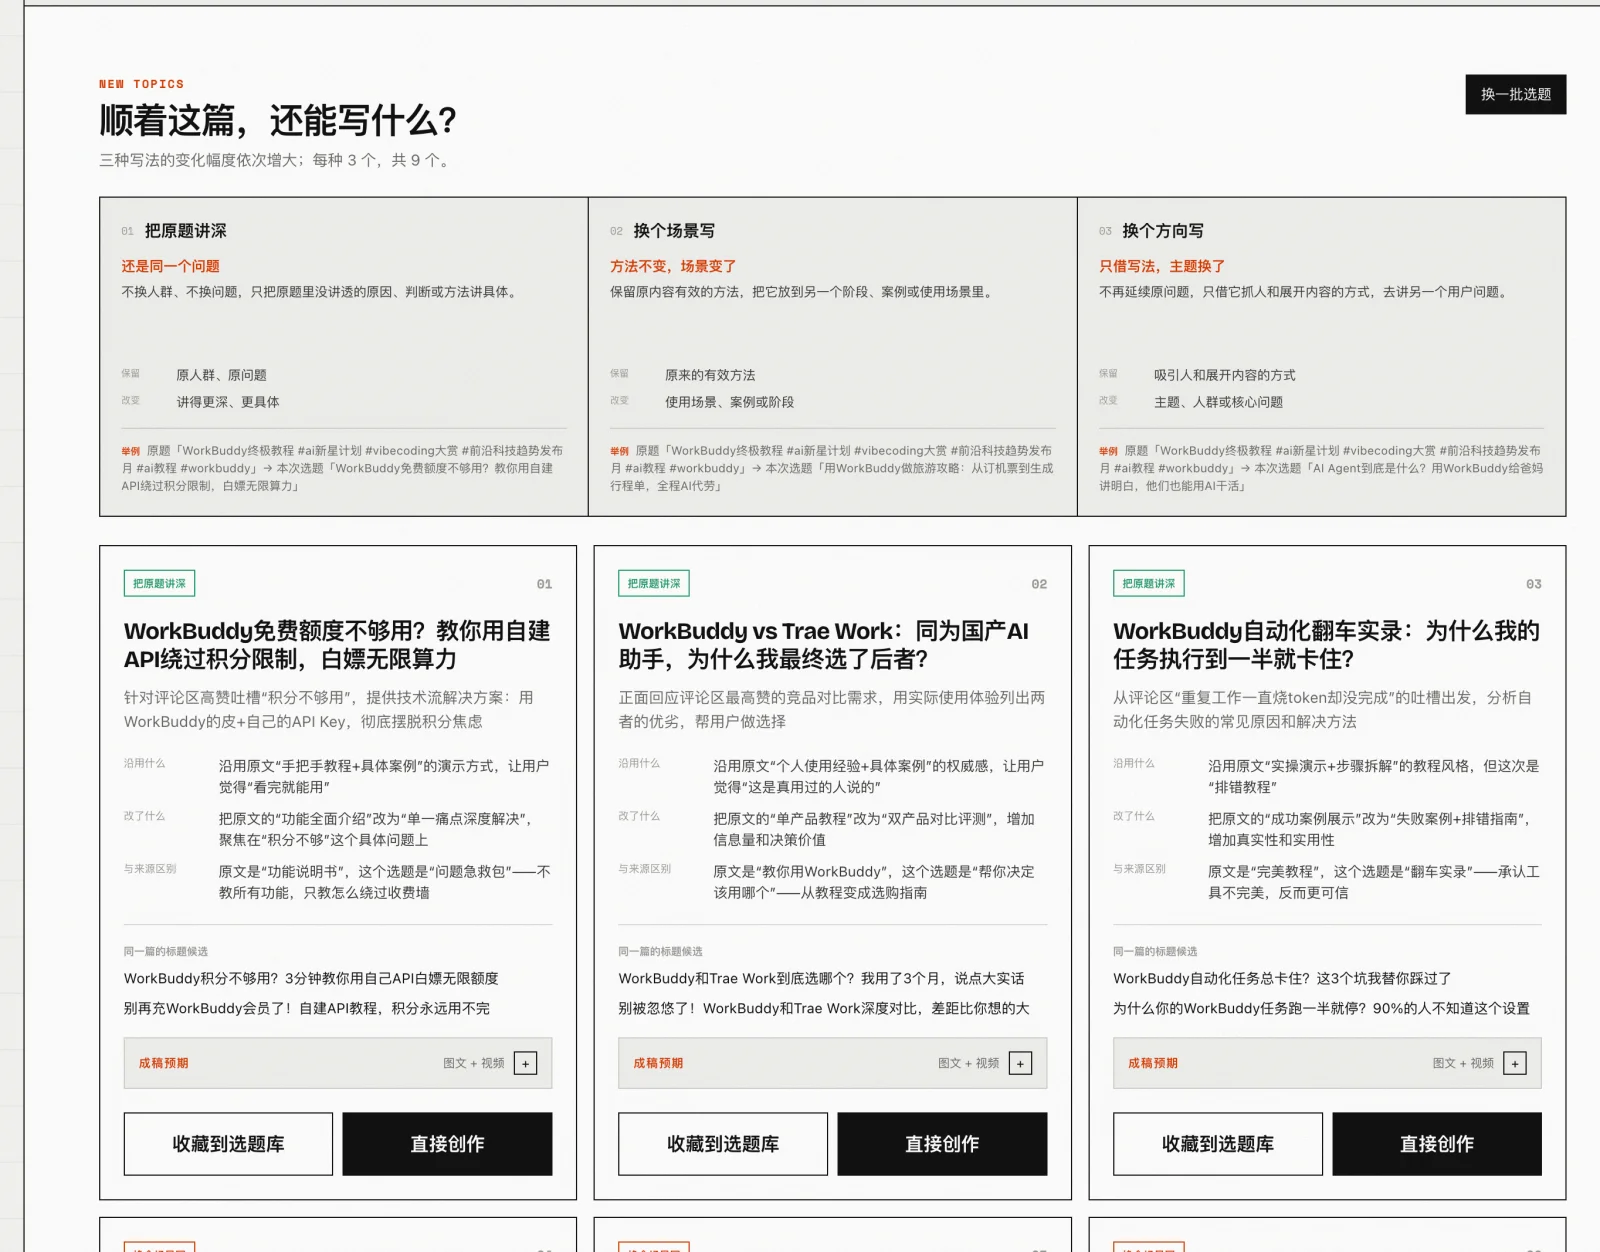Expand 成稿预期 plus icon in WorkBuddy免费额度 card
1600x1252 pixels.
[x=525, y=1063]
